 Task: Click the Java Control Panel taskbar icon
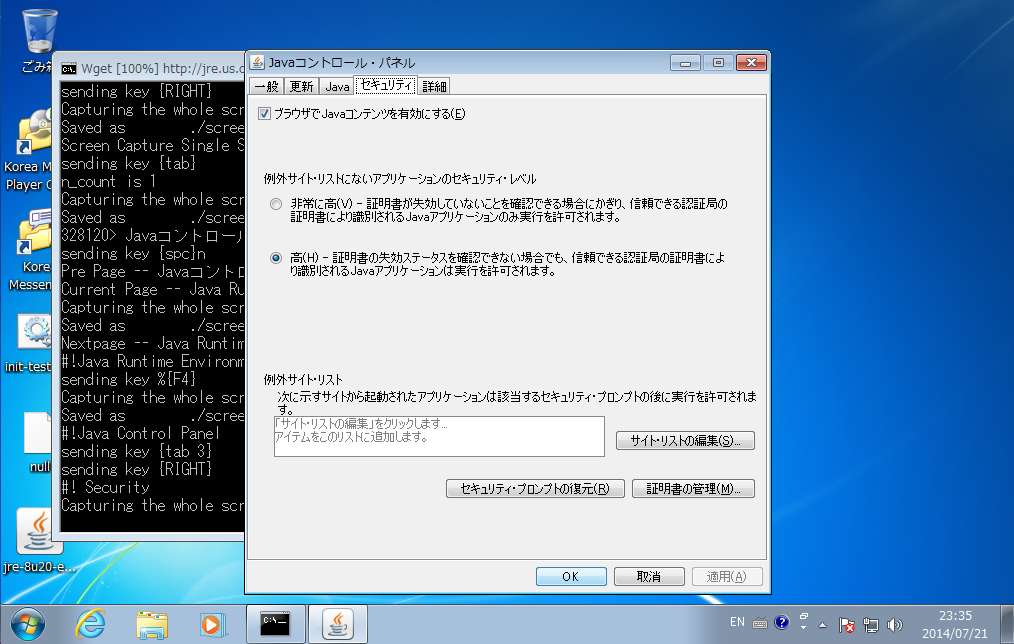[337, 623]
